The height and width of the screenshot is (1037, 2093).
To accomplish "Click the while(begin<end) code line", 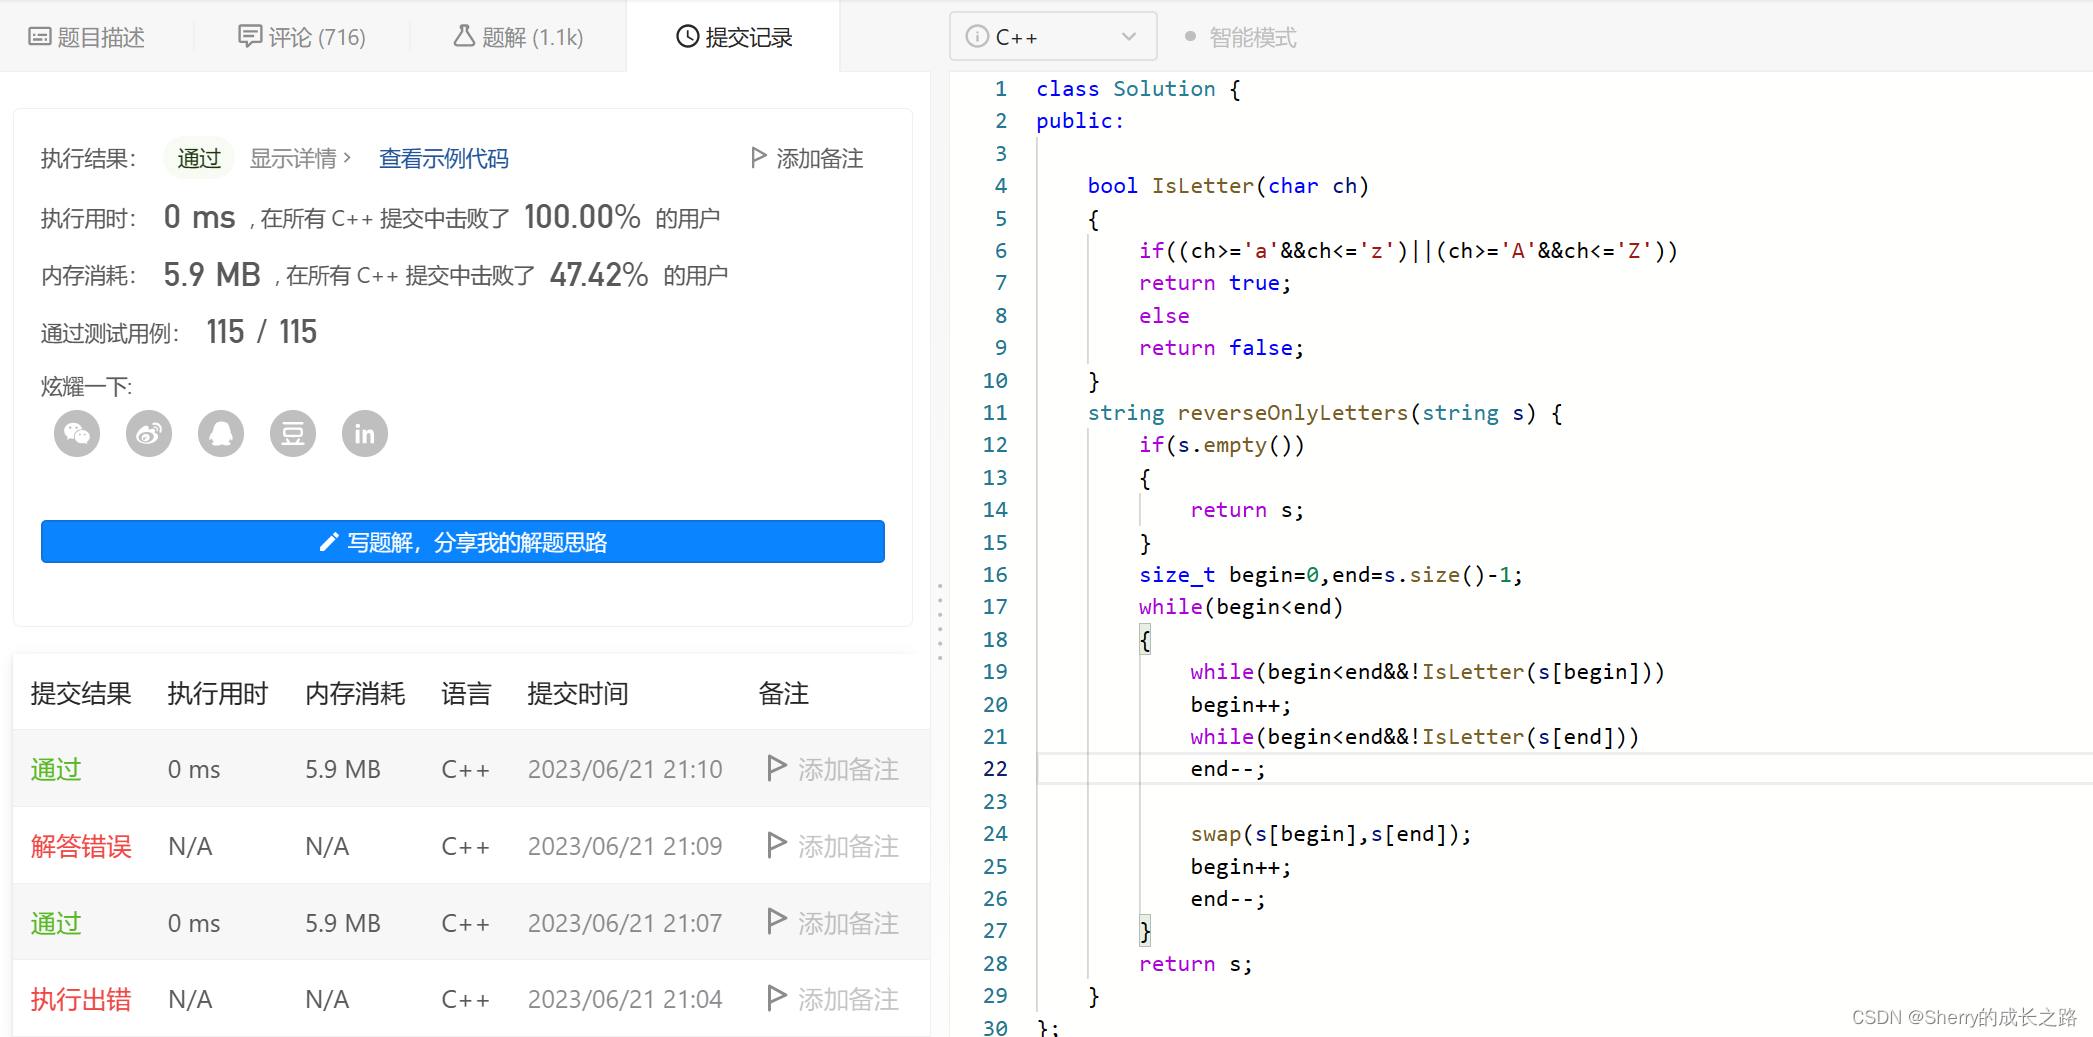I will (x=1241, y=607).
